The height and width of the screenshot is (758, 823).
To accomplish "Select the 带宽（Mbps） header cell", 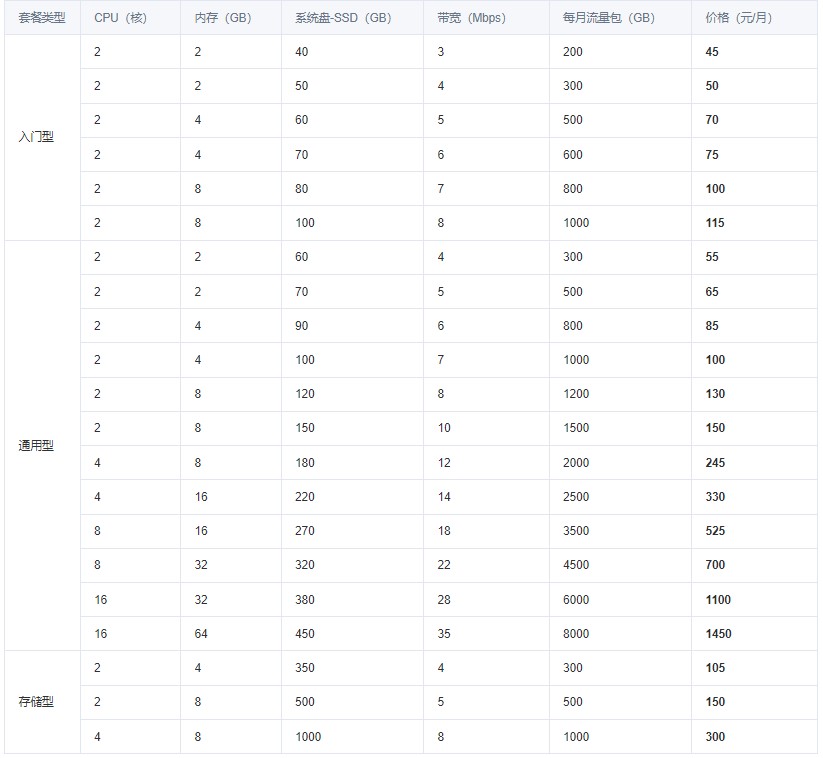I will (x=487, y=18).
